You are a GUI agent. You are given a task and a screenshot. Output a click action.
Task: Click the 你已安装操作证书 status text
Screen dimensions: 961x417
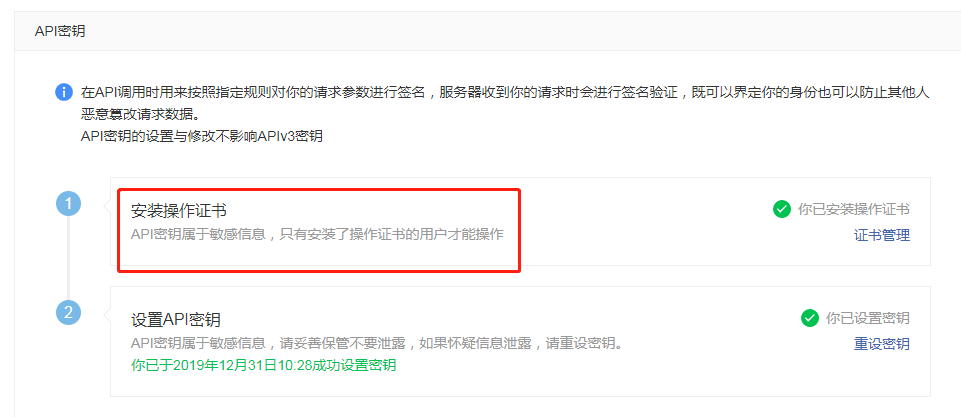(854, 209)
